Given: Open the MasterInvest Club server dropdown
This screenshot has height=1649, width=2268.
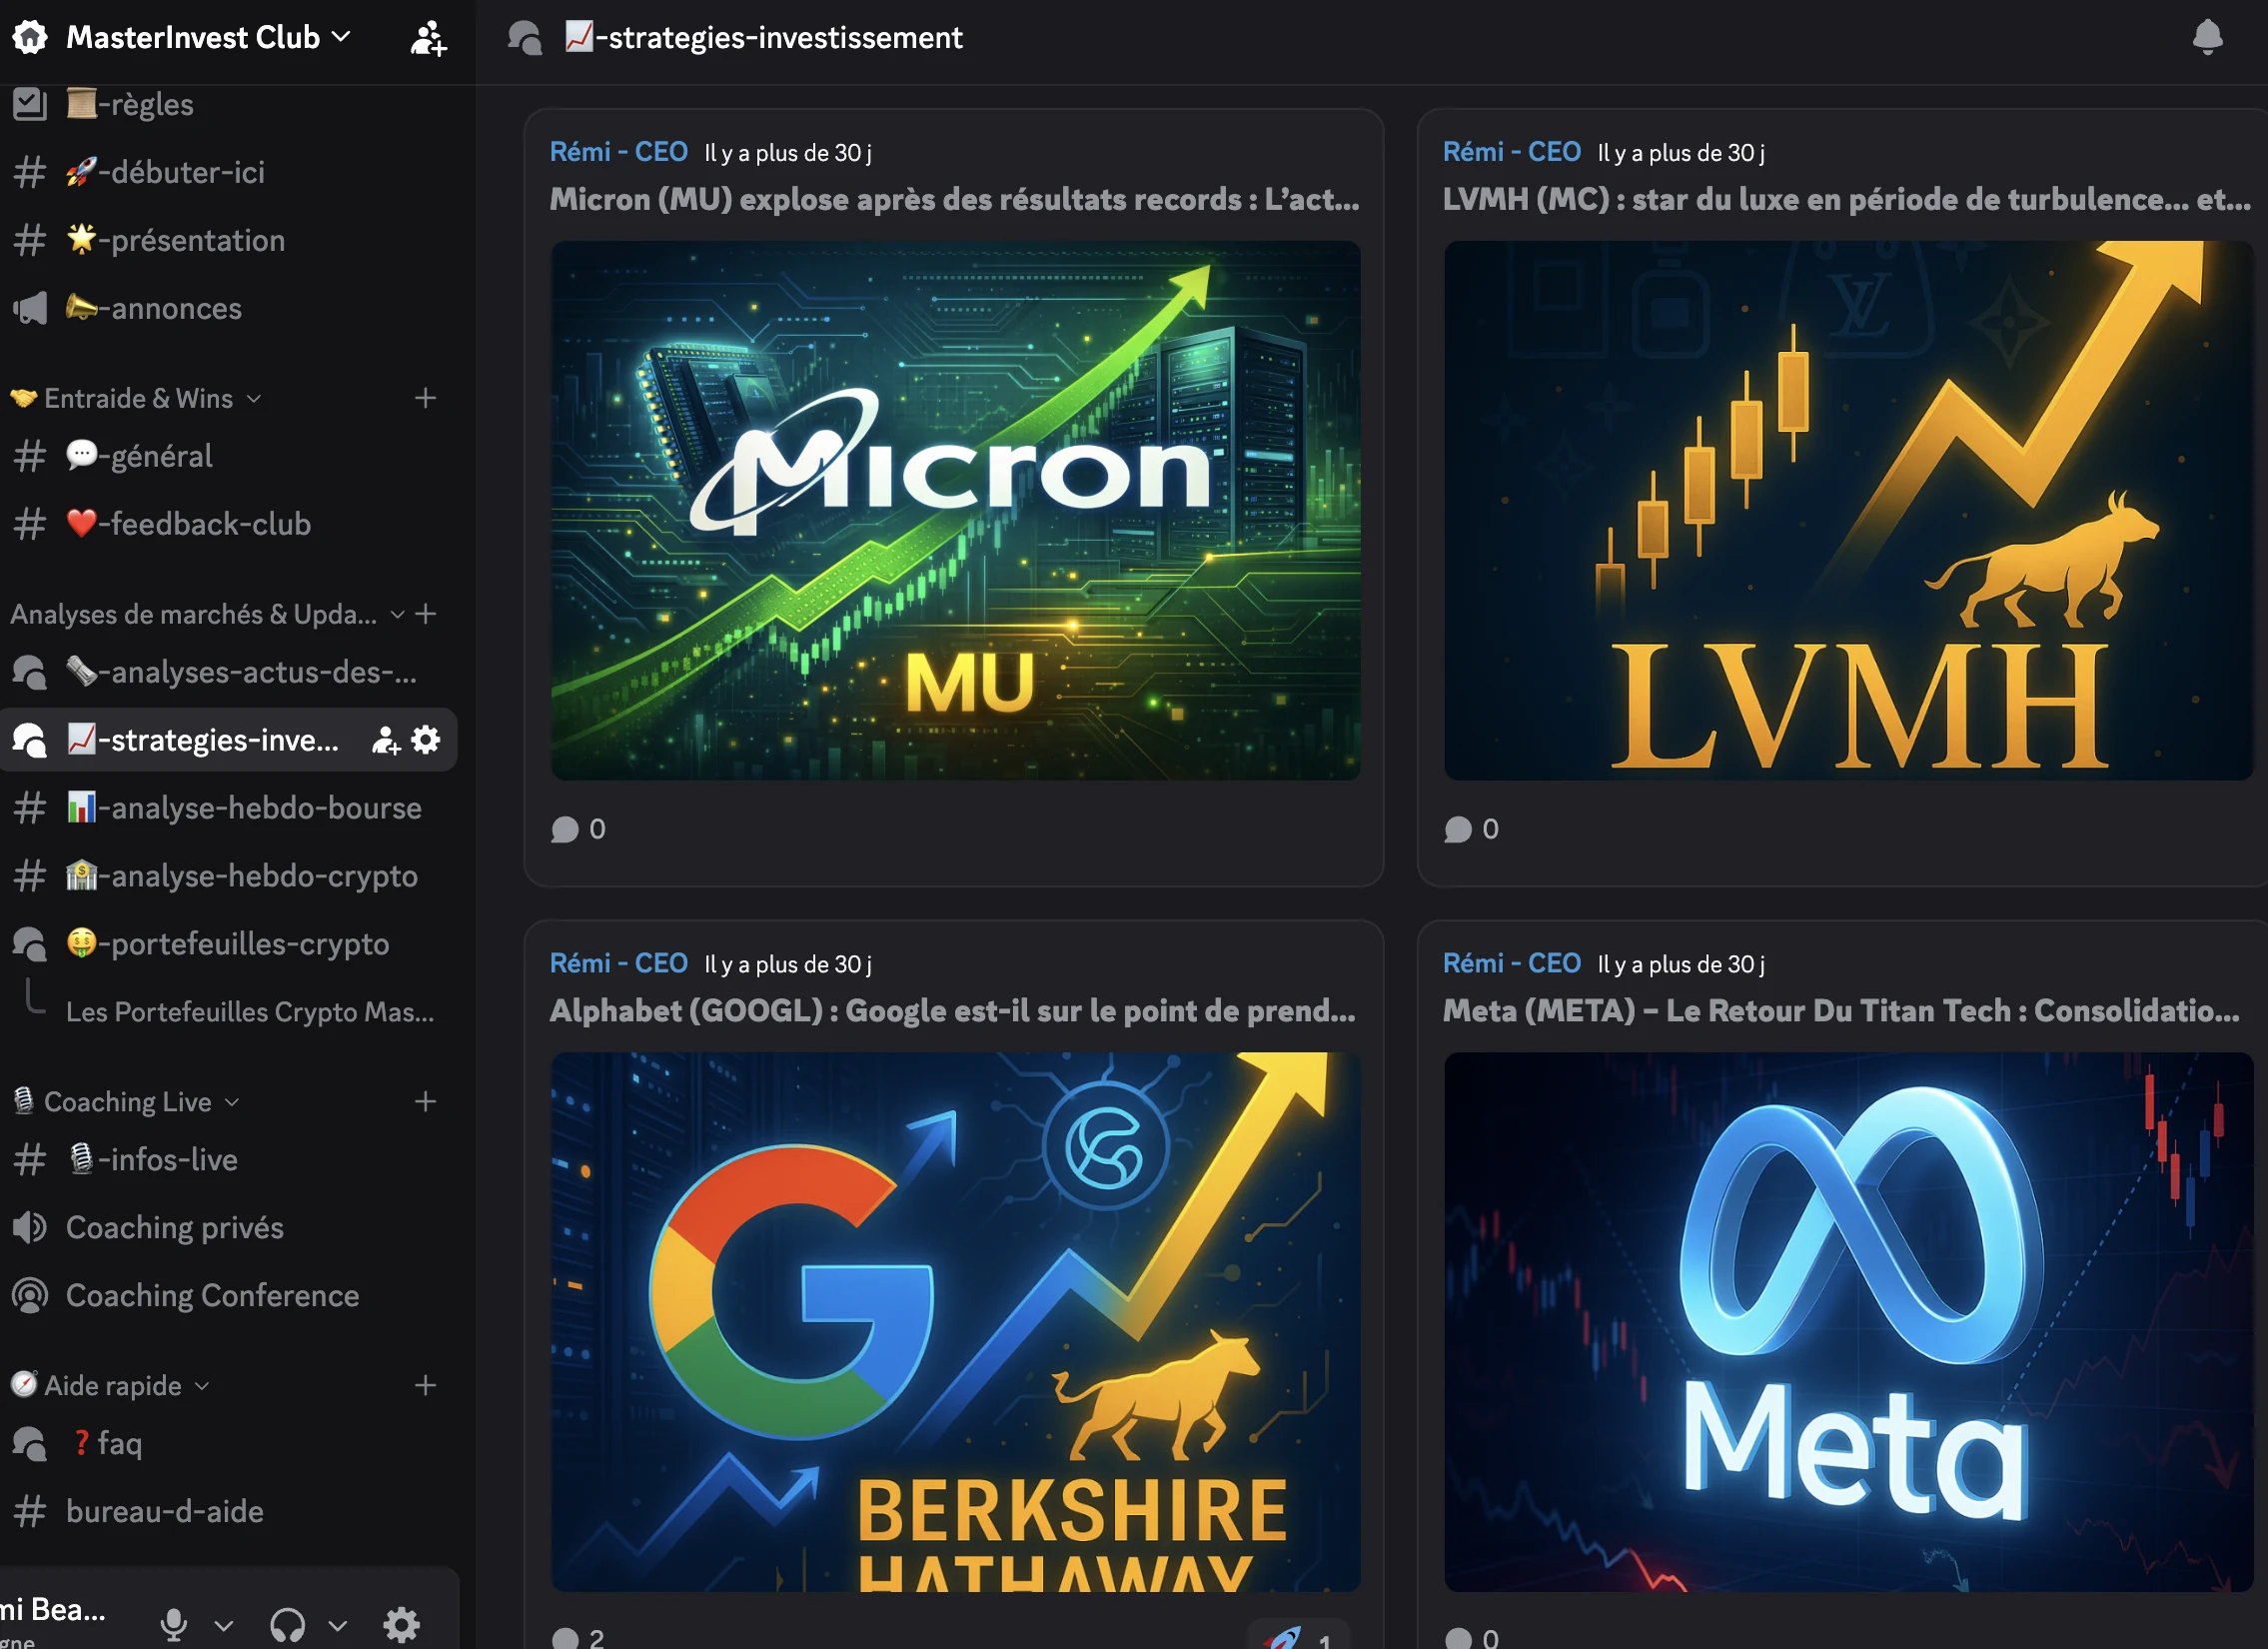Looking at the screenshot, I should tap(208, 37).
